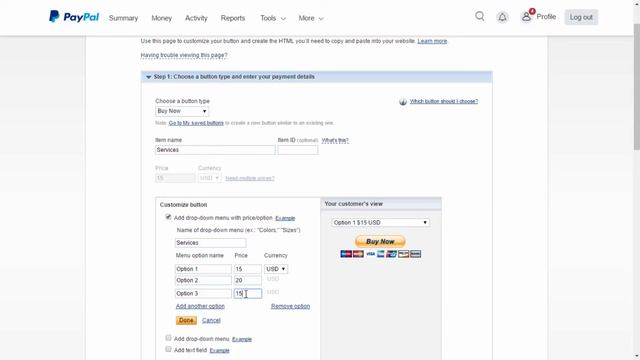This screenshot has height=360, width=640.
Task: Click the globe icon beside Which button
Action: [x=403, y=102]
